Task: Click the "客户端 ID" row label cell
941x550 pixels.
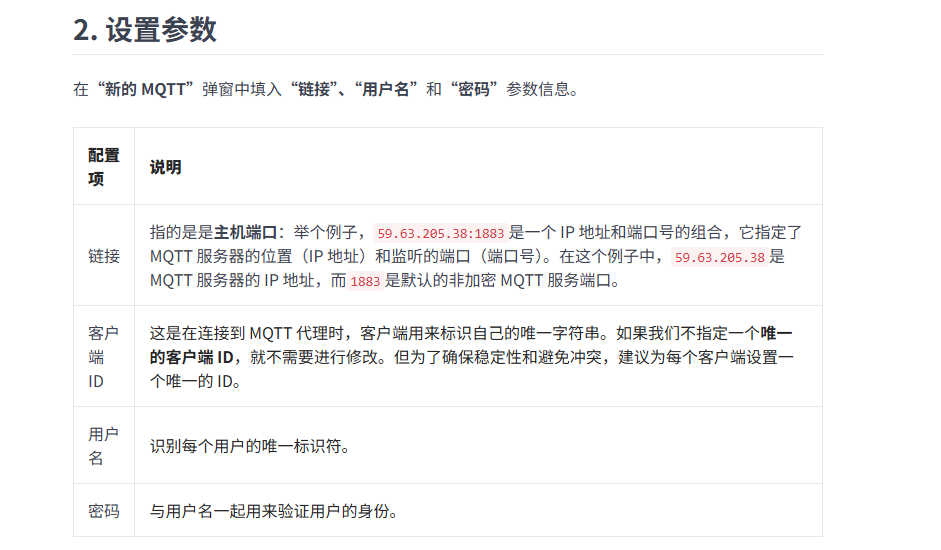Action: tap(104, 357)
